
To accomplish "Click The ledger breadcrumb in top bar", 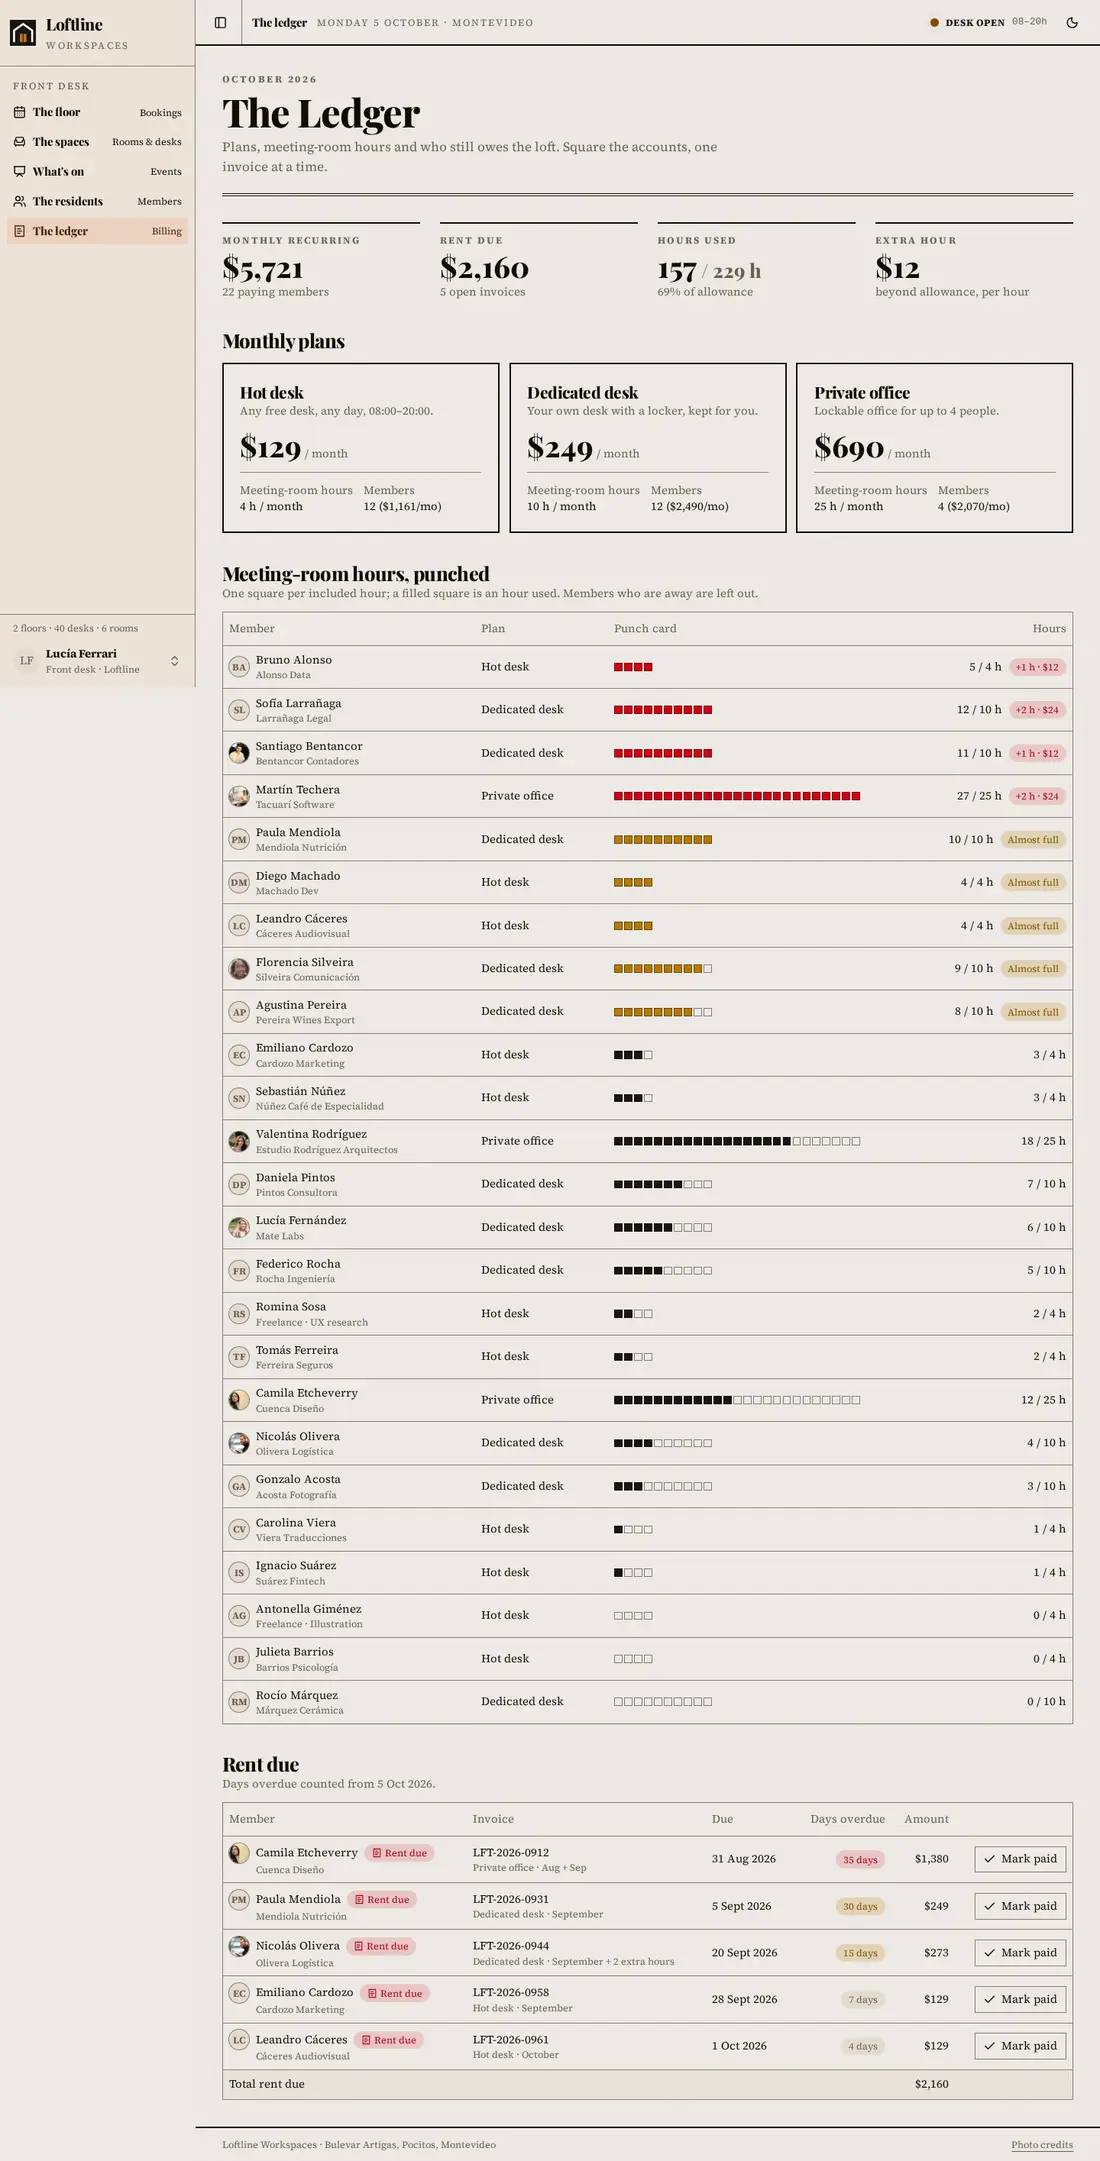I will coord(279,22).
